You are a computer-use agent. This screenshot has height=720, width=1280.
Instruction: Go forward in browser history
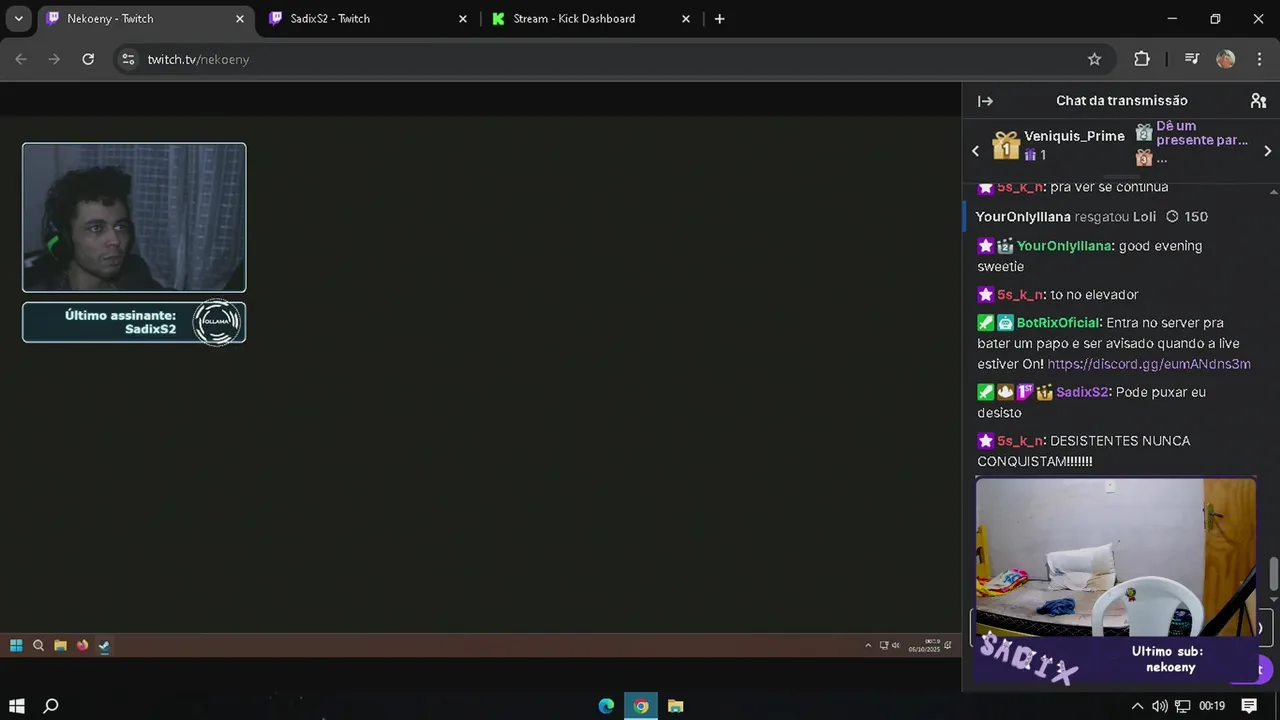pos(54,59)
